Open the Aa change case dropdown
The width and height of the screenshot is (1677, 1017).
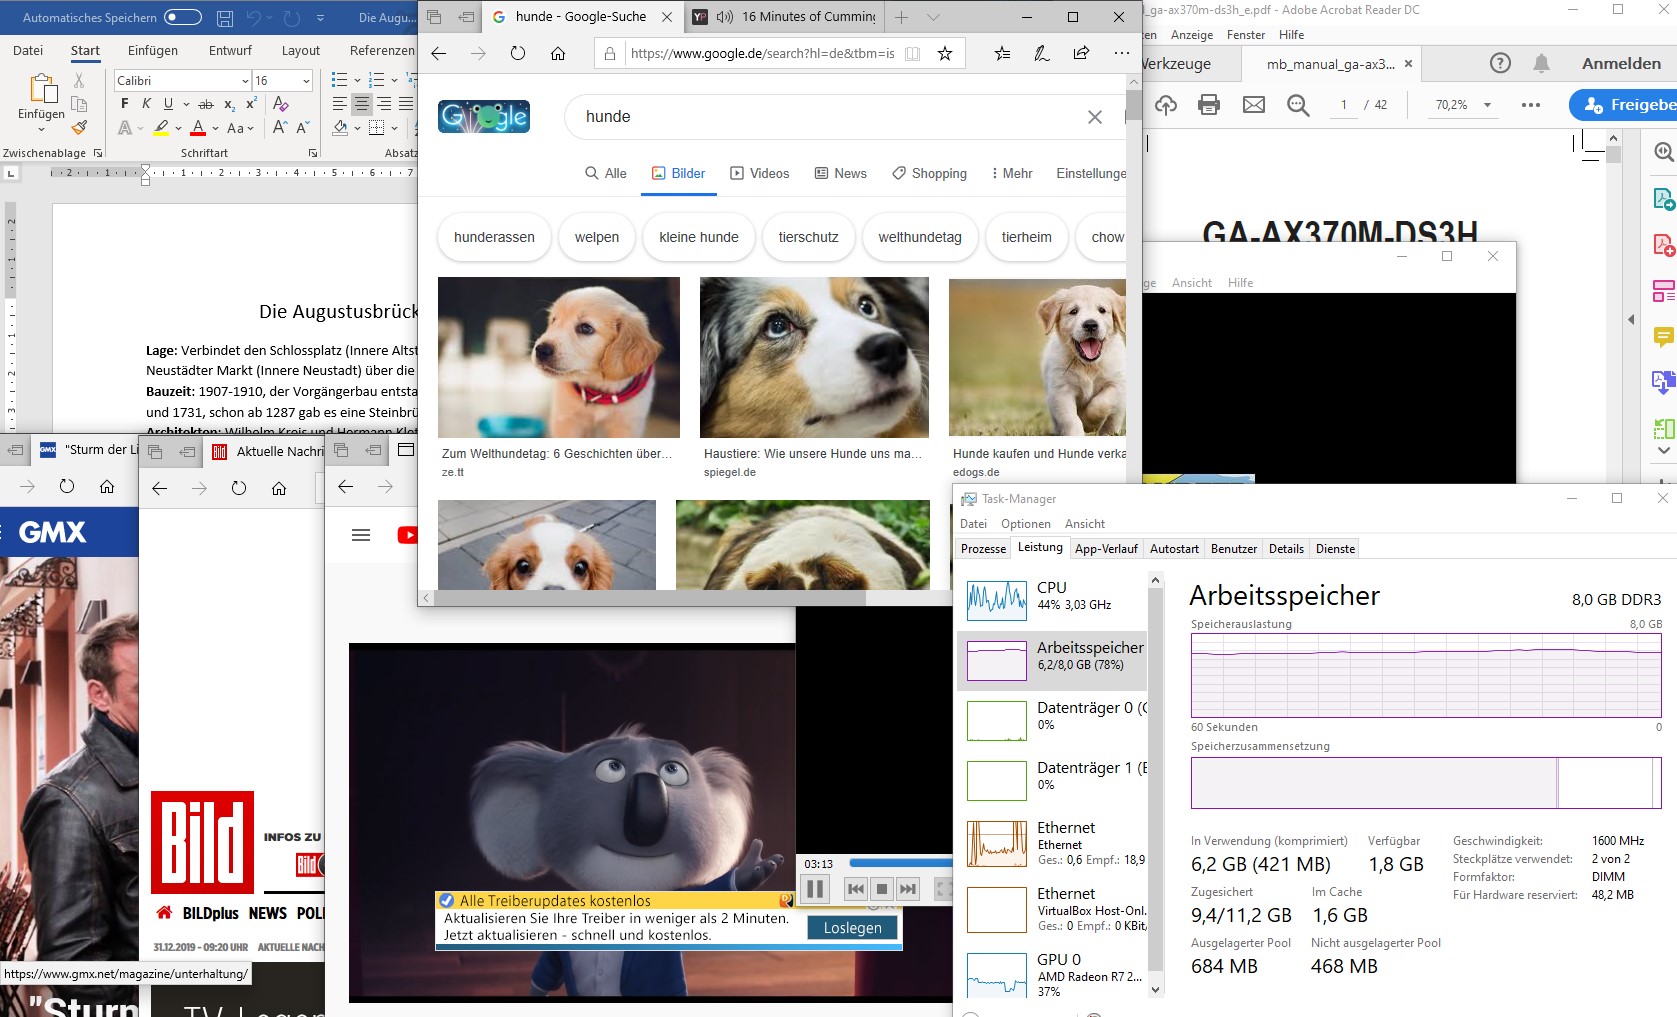240,128
